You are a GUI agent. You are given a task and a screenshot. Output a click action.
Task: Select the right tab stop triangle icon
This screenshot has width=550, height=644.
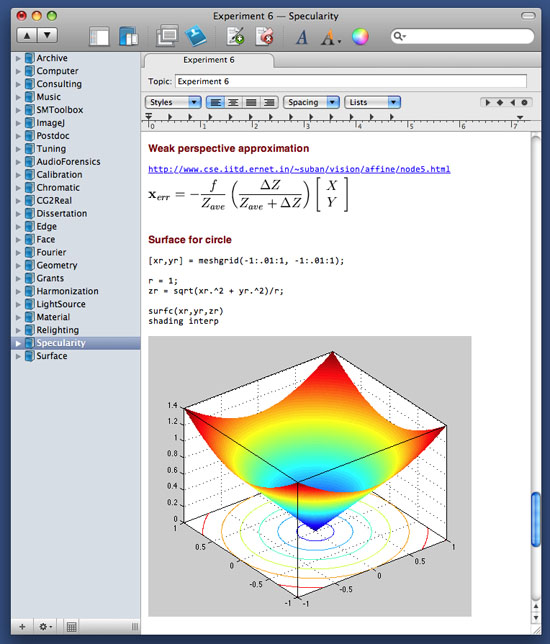click(x=512, y=102)
